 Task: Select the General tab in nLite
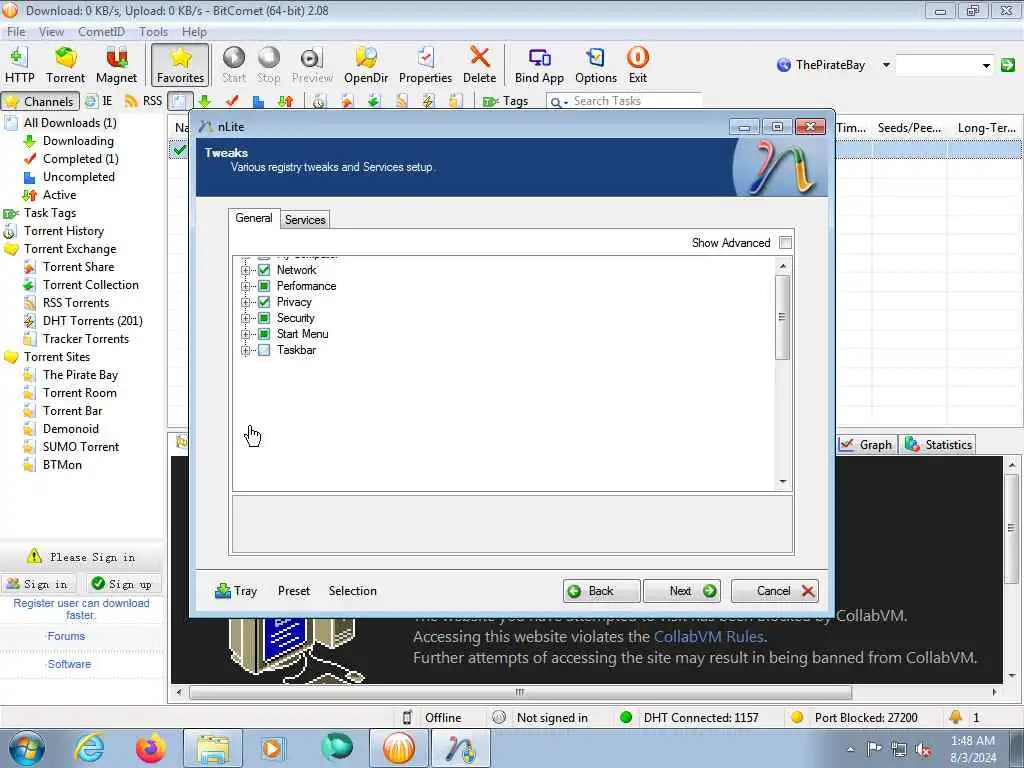[x=253, y=218]
